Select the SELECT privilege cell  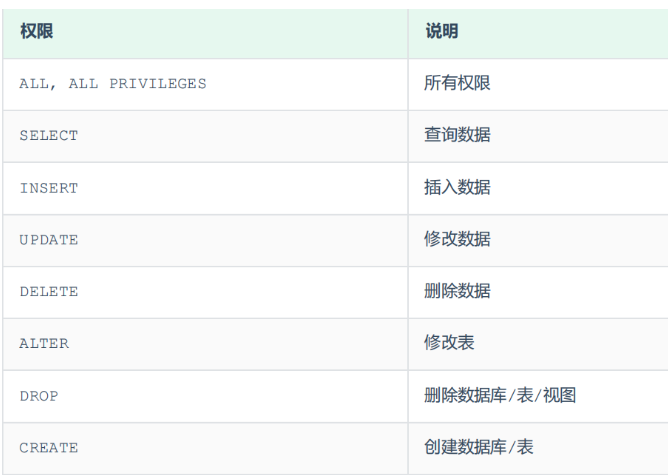pos(48,136)
